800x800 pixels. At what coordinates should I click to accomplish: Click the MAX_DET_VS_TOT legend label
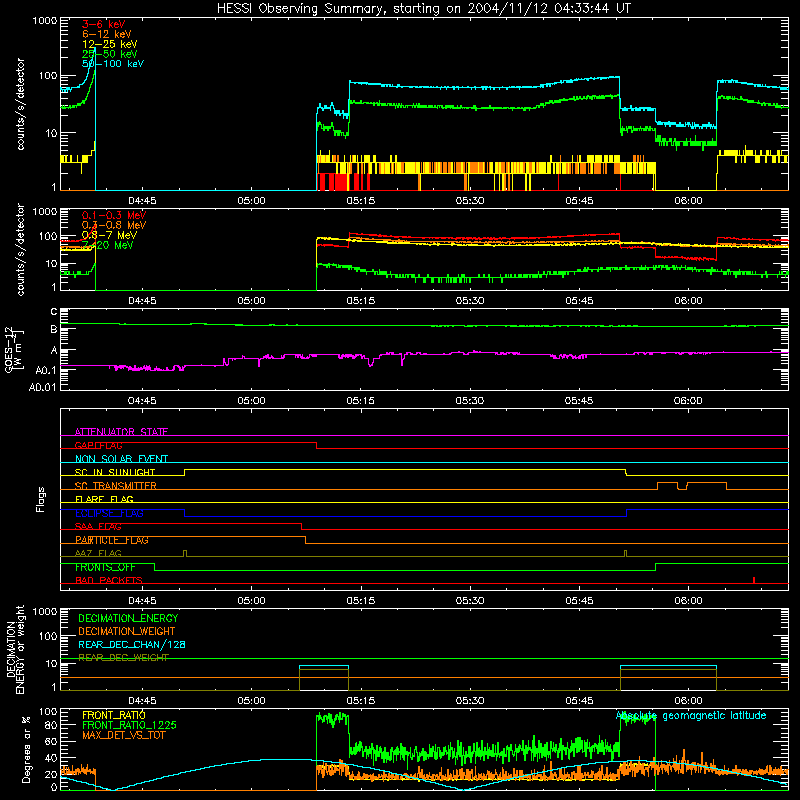click(x=123, y=735)
